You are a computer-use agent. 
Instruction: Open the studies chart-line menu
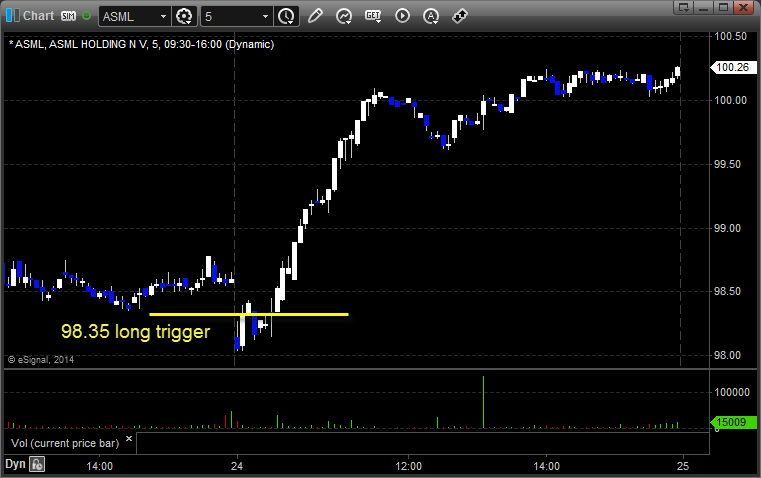[344, 16]
